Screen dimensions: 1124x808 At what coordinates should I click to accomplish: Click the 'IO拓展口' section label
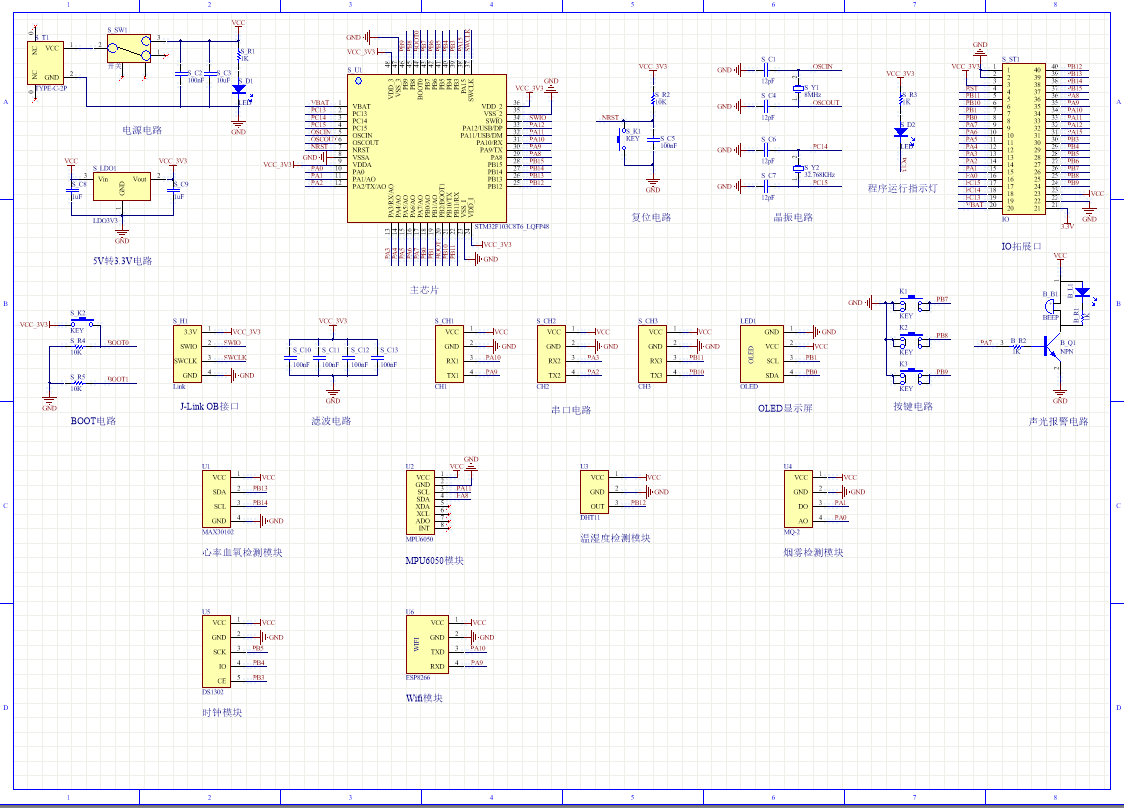[1021, 247]
